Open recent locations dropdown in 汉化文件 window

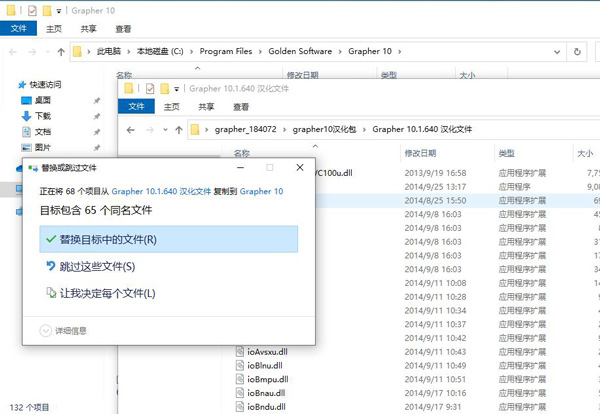tap(165, 130)
